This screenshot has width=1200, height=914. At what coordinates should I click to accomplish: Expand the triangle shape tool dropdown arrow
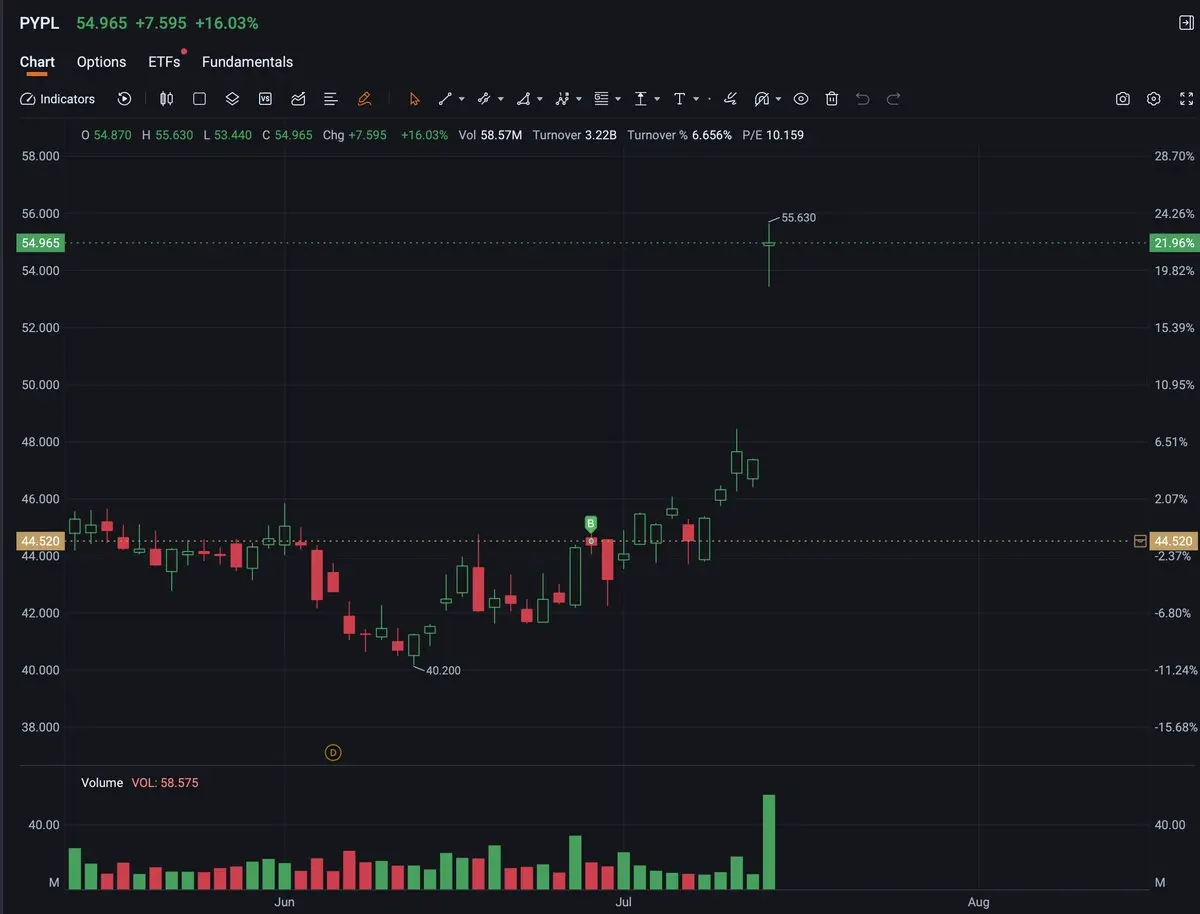click(540, 99)
